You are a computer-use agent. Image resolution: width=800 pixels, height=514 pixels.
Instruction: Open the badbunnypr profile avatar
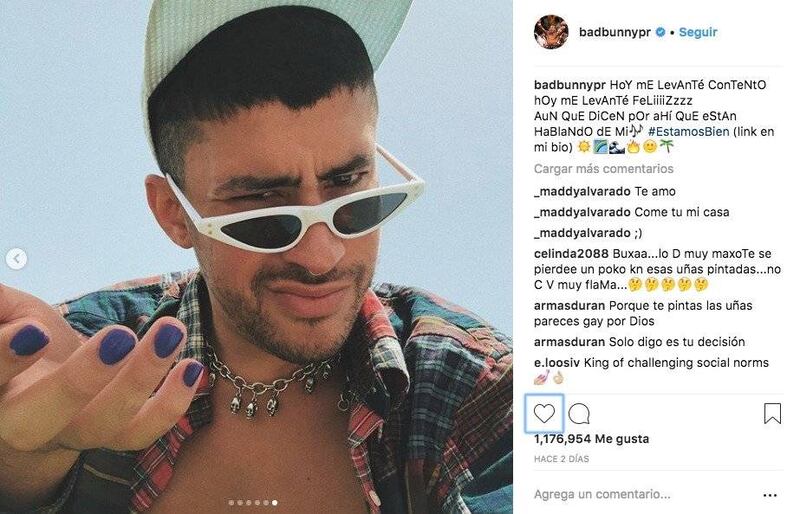pos(551,32)
